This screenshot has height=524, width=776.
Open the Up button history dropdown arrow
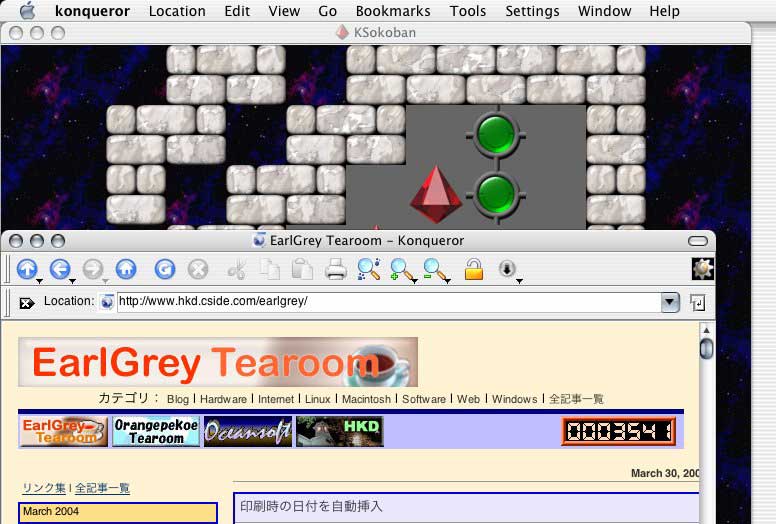pyautogui.click(x=39, y=282)
